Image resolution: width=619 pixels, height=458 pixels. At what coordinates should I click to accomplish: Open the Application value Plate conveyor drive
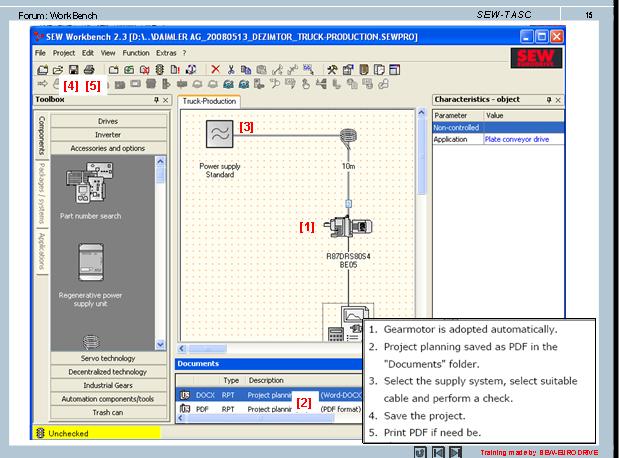coord(523,139)
